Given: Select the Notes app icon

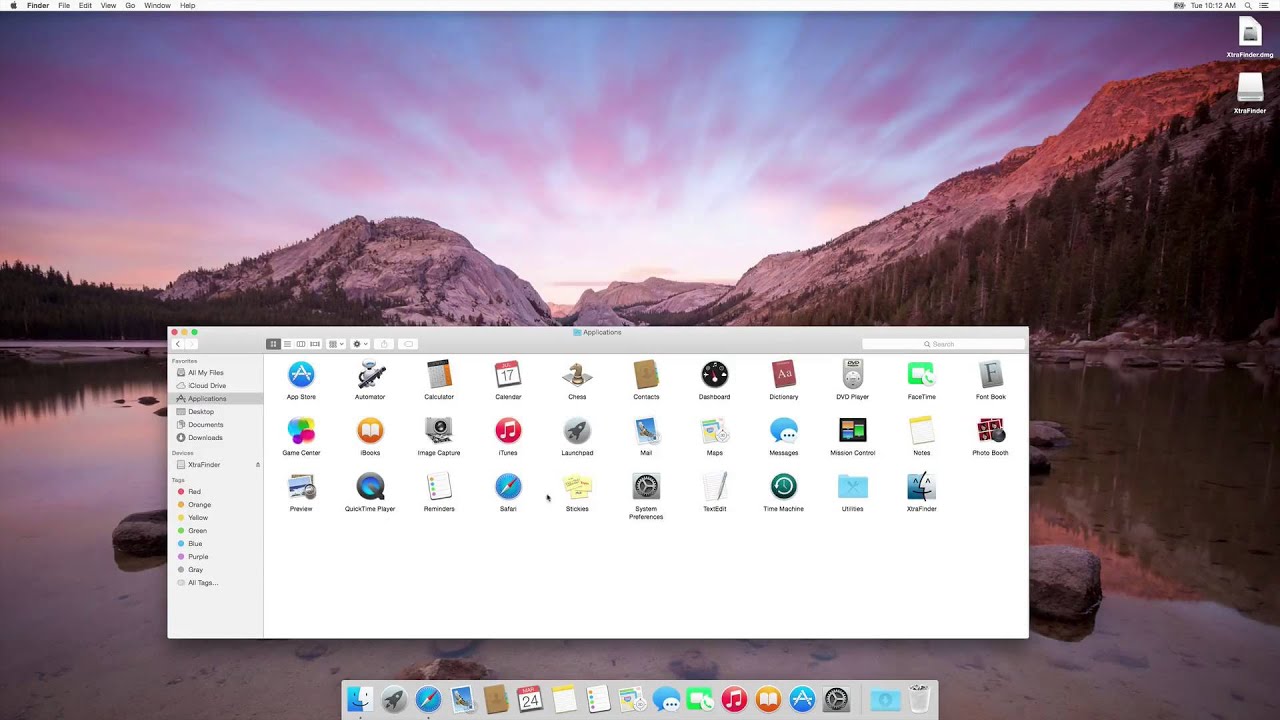Looking at the screenshot, I should pos(921,431).
